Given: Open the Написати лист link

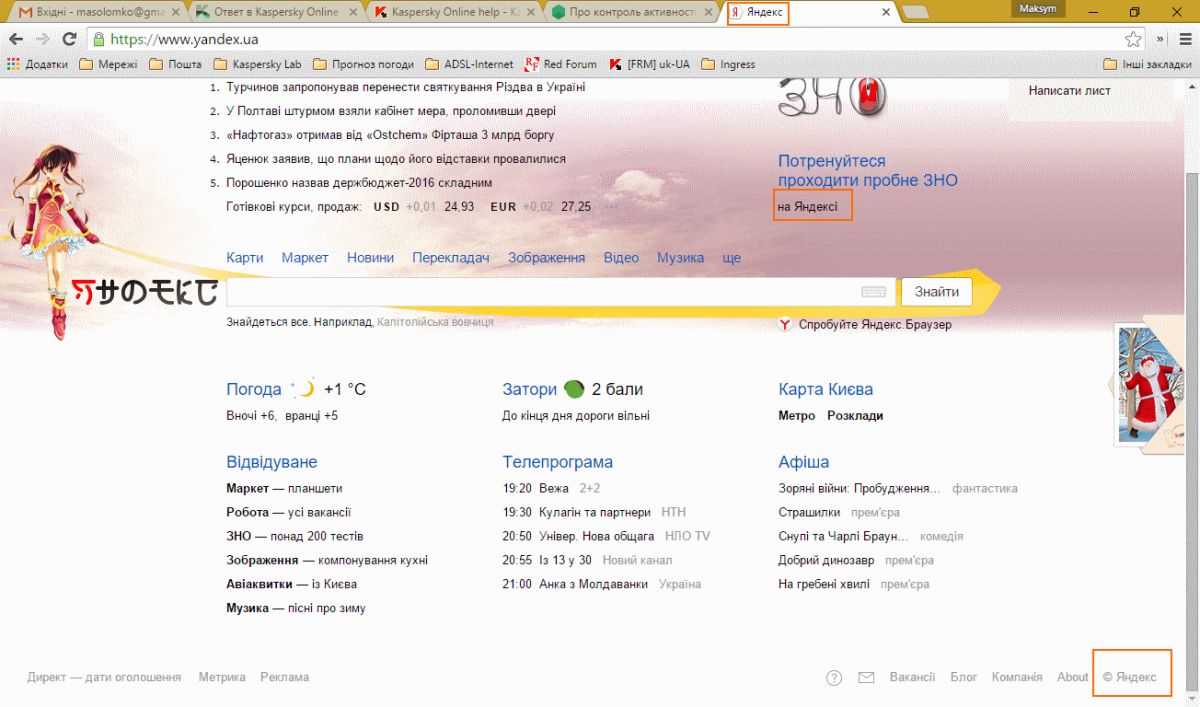Looking at the screenshot, I should (1070, 91).
